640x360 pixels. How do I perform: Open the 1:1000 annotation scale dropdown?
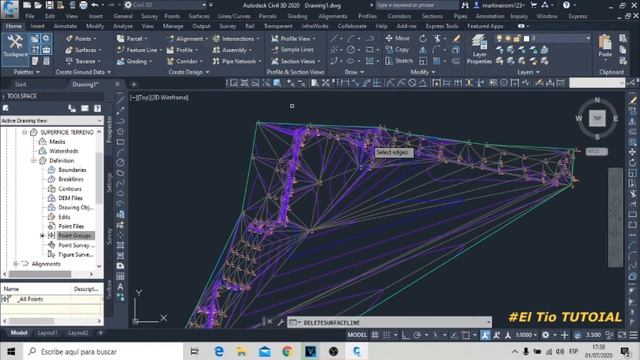(526, 335)
